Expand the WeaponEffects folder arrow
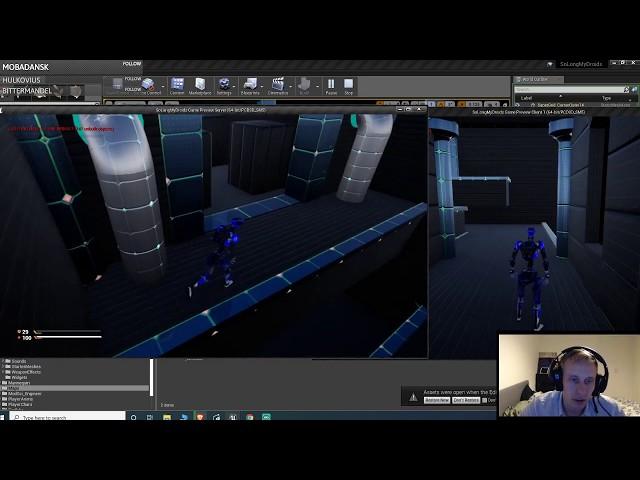This screenshot has width=640, height=480. point(3,372)
